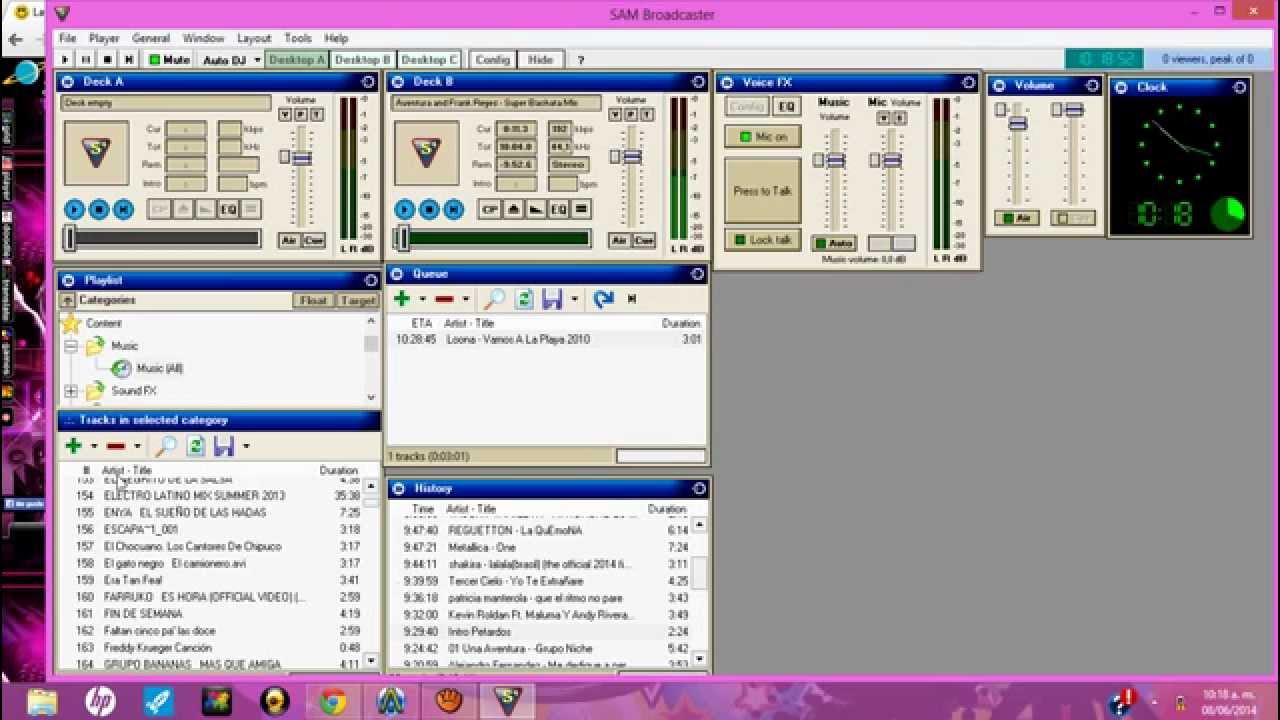This screenshot has width=1280, height=720.
Task: Stop playback on Deck B
Action: (x=429, y=209)
